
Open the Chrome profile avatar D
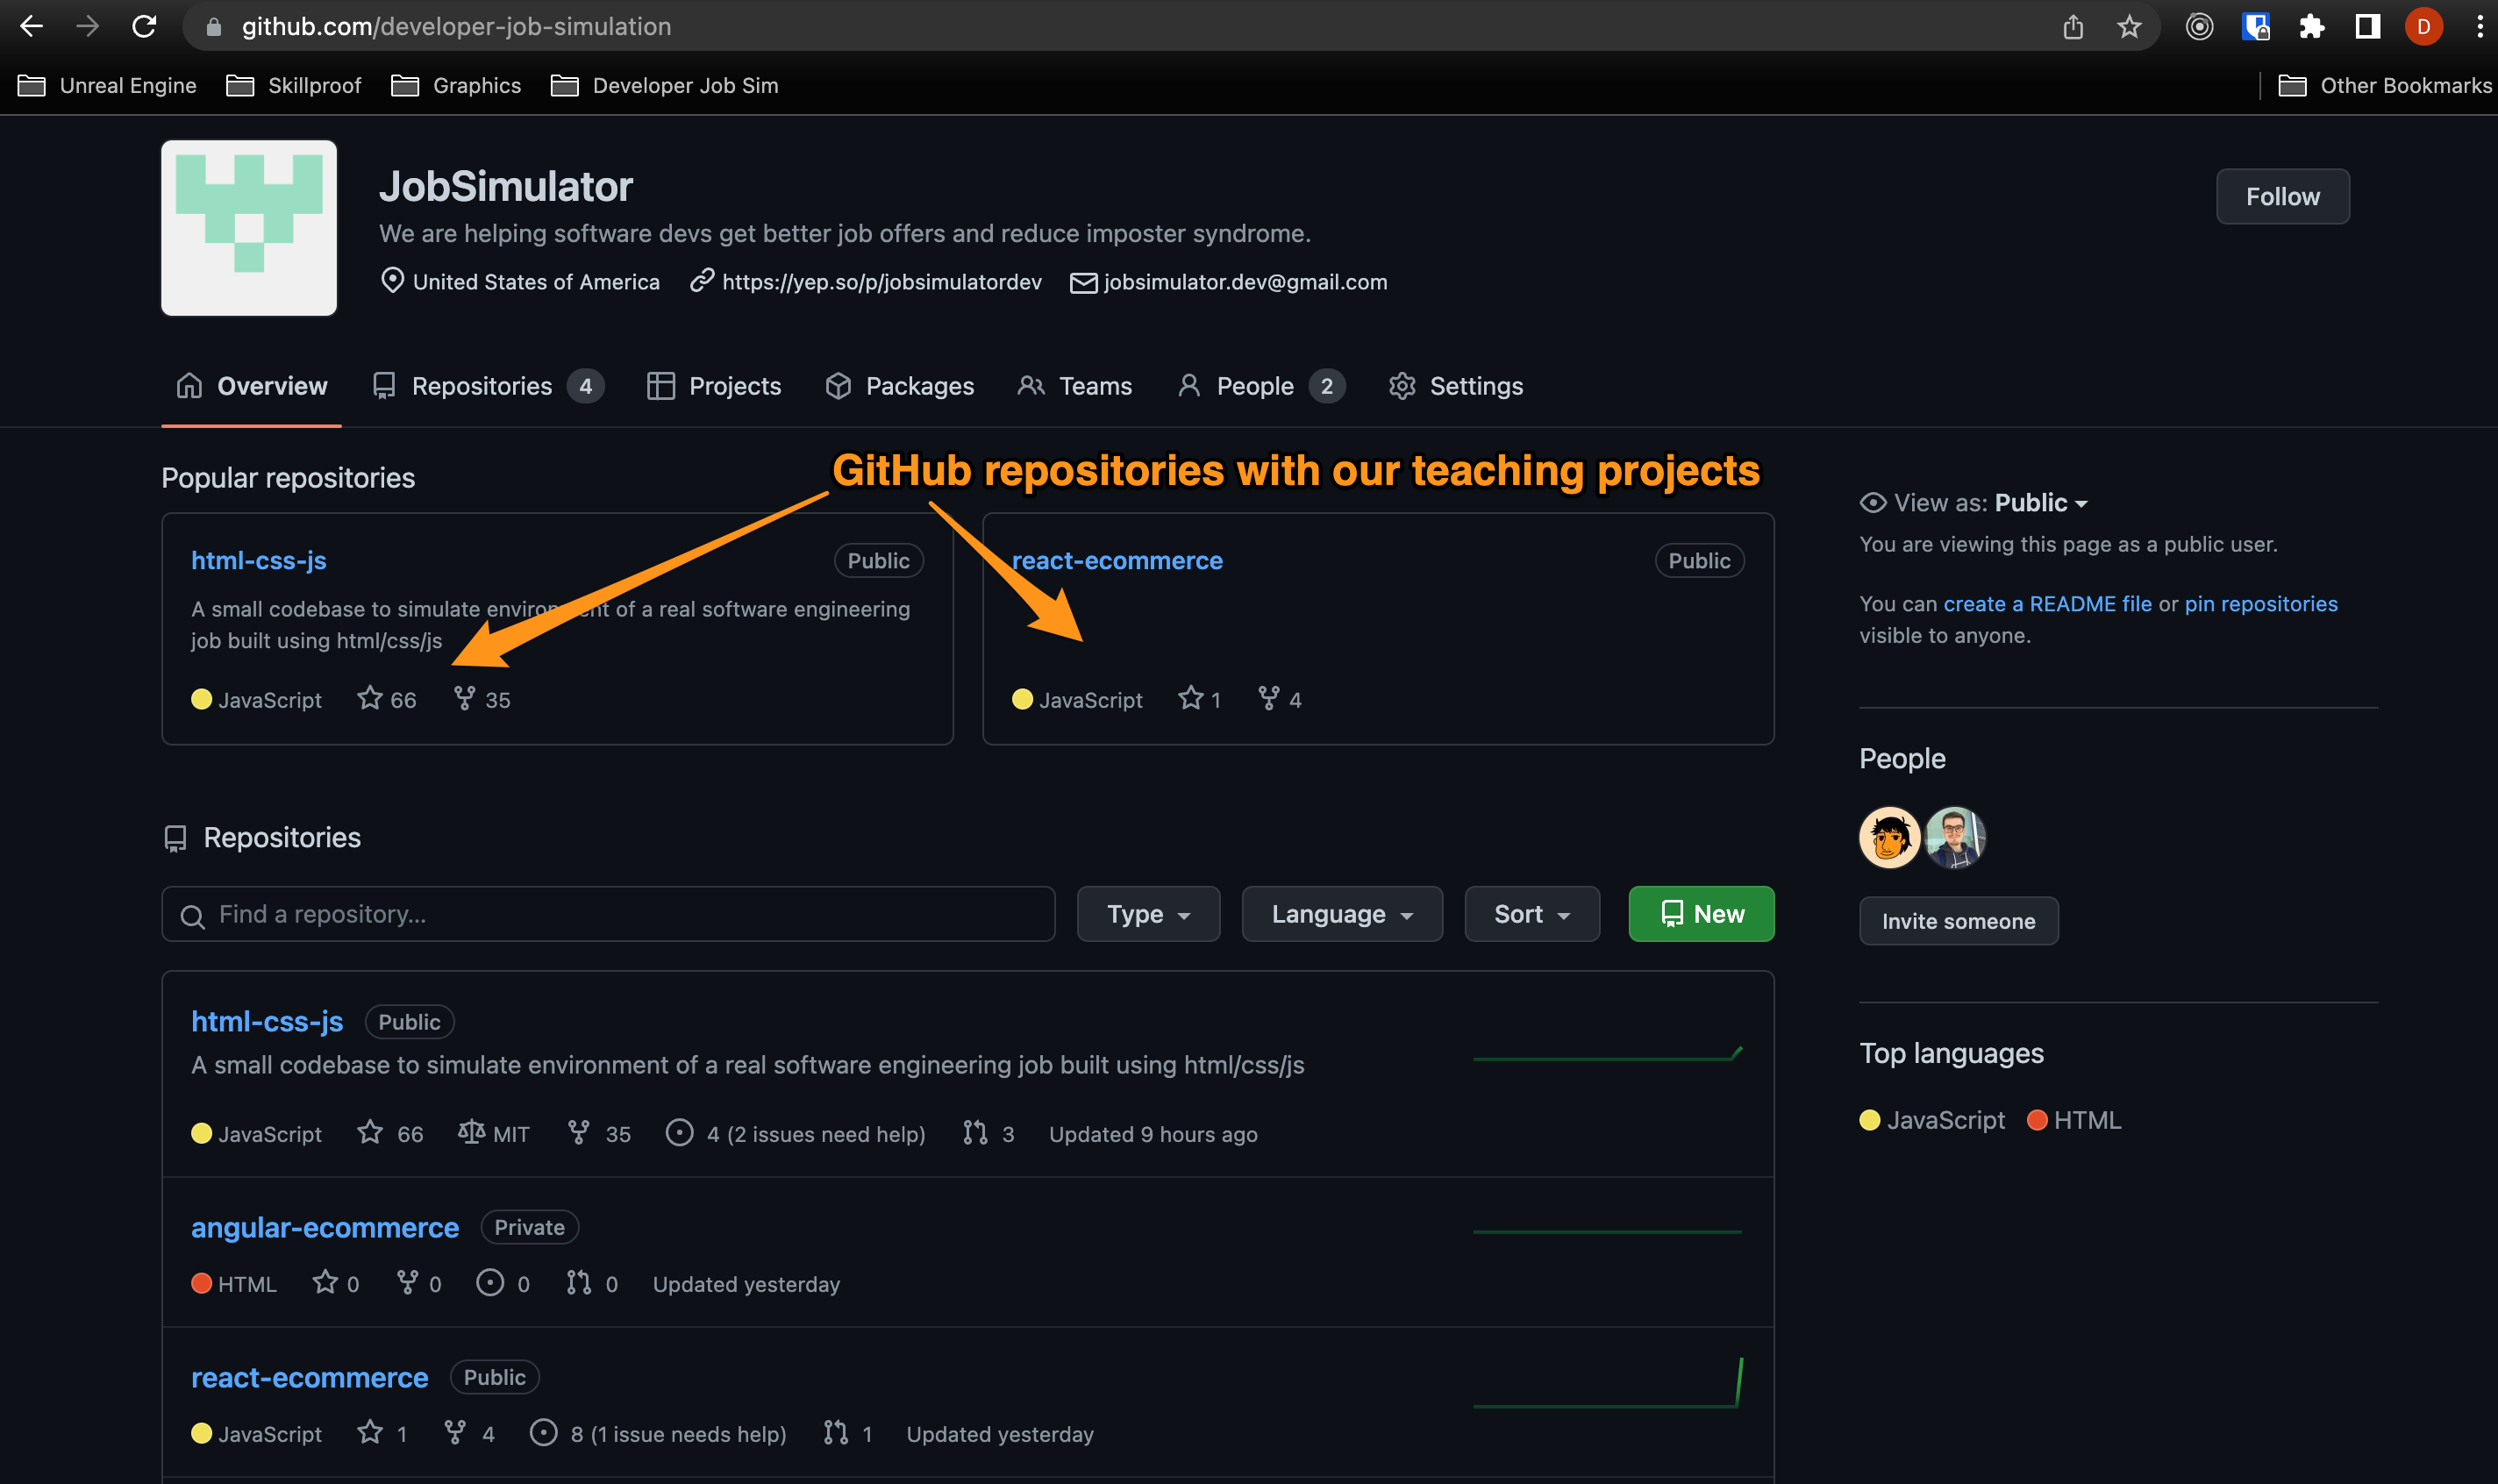coord(2424,27)
